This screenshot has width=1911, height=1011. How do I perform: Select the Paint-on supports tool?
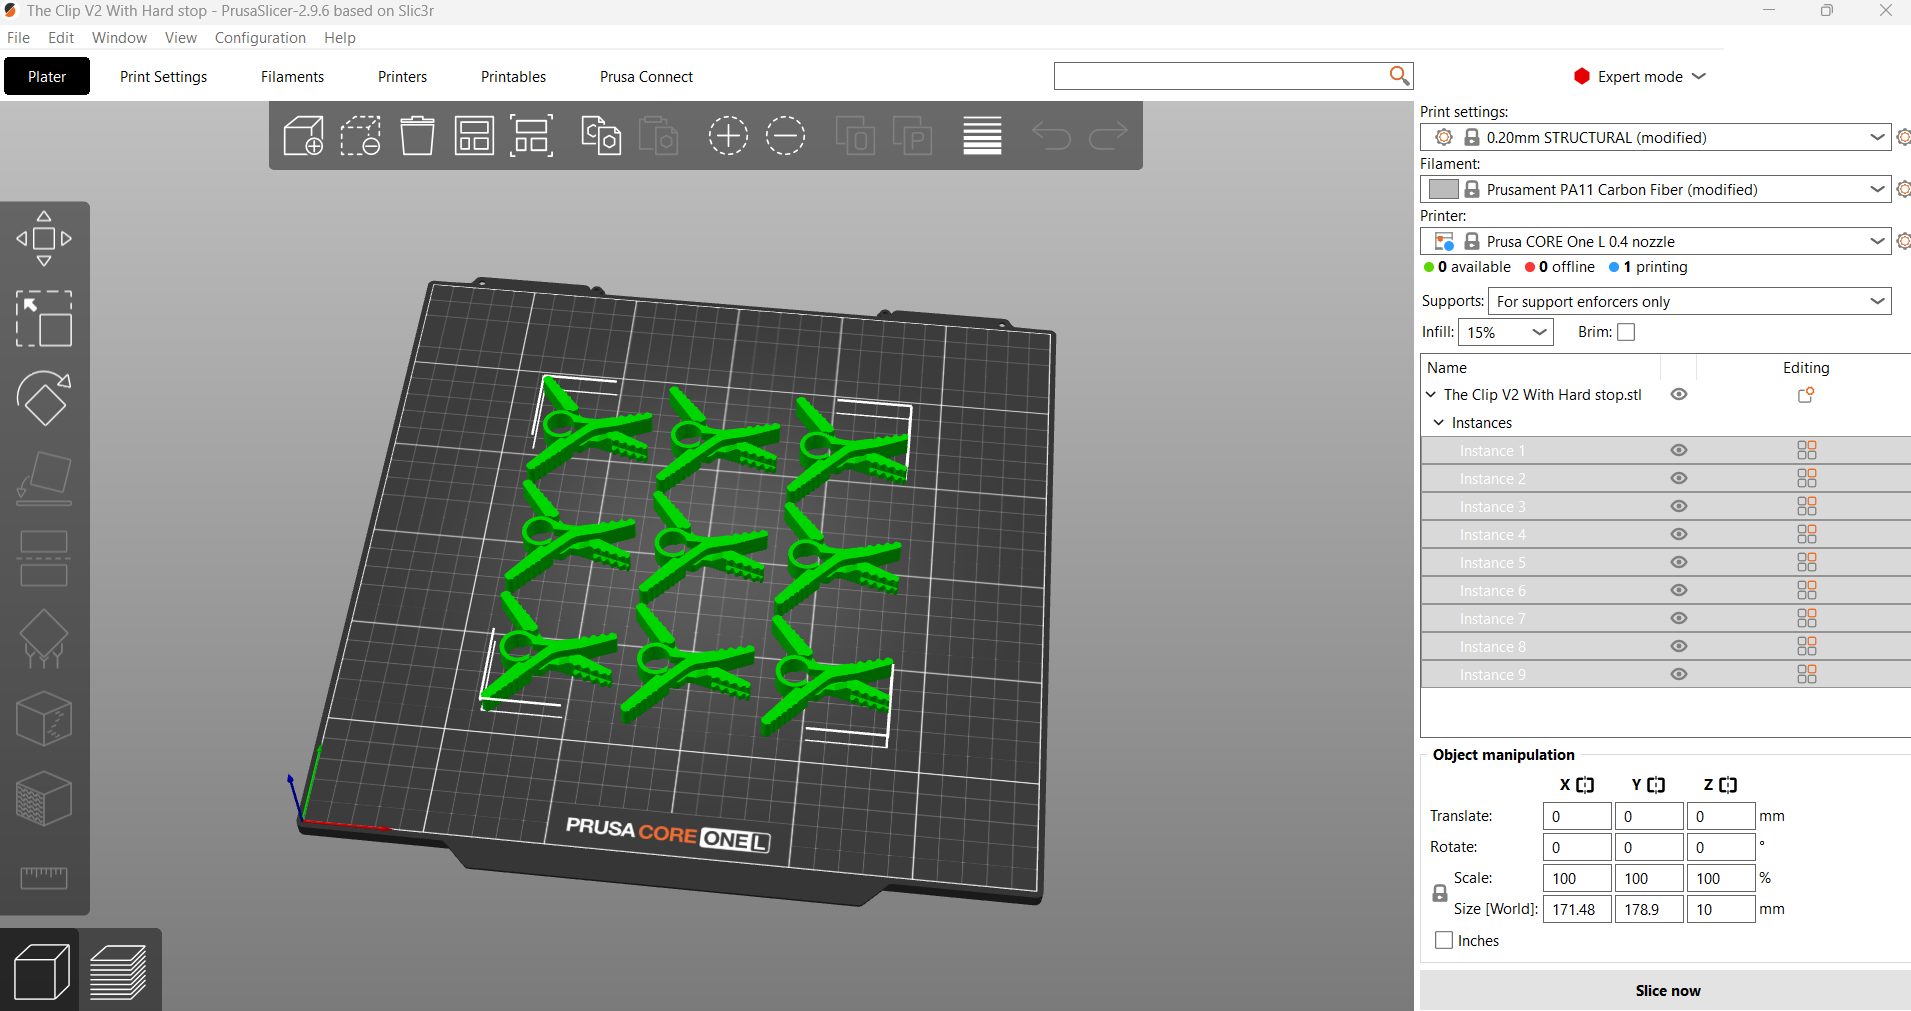44,639
